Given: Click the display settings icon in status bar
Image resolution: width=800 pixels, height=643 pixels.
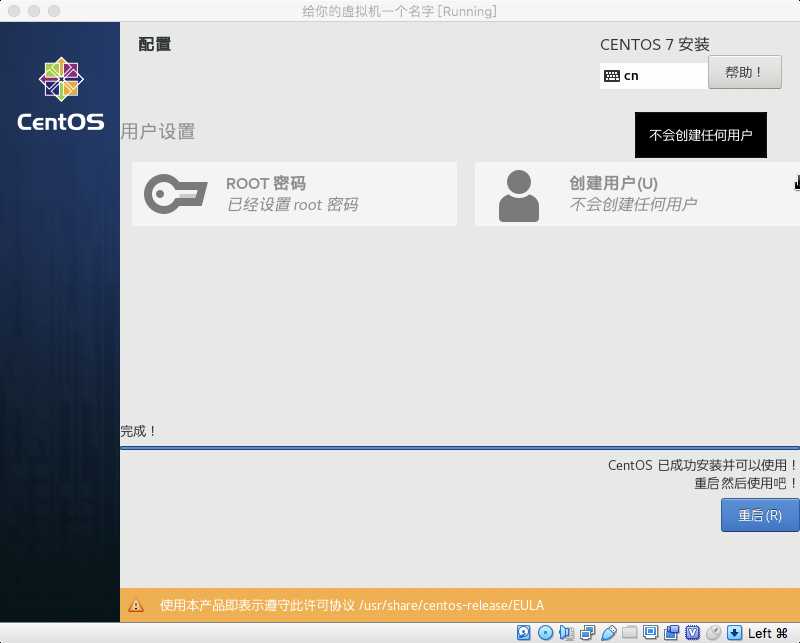Looking at the screenshot, I should pyautogui.click(x=651, y=633).
